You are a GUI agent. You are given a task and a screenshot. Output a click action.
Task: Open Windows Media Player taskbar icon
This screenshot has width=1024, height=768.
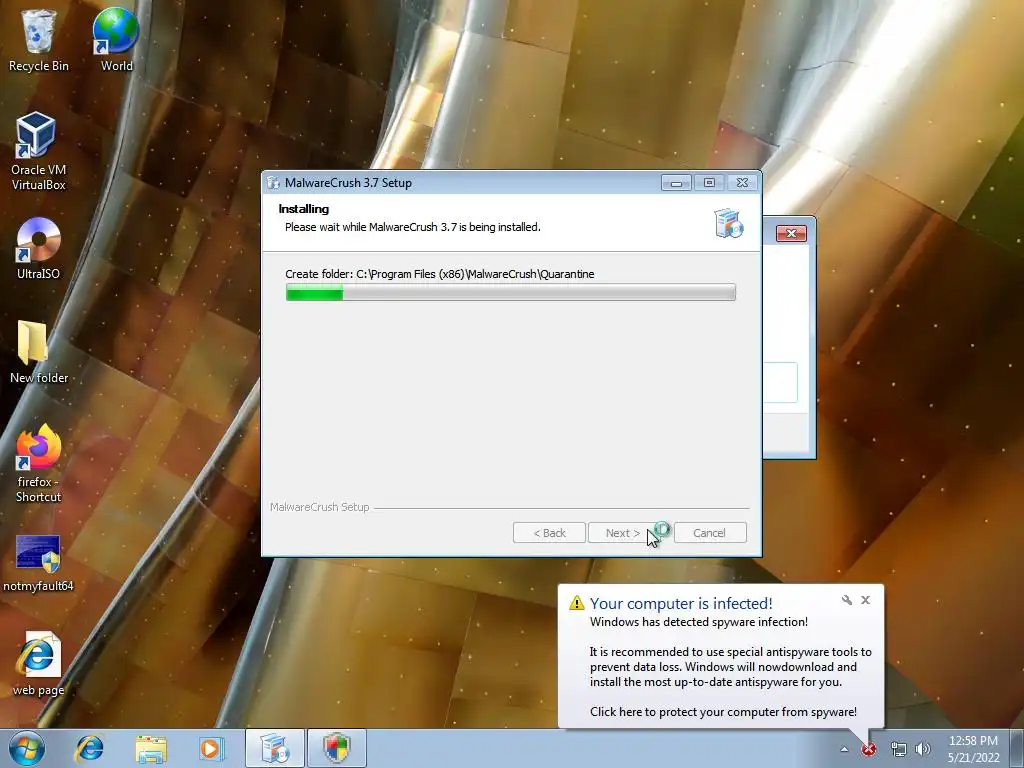pos(211,748)
